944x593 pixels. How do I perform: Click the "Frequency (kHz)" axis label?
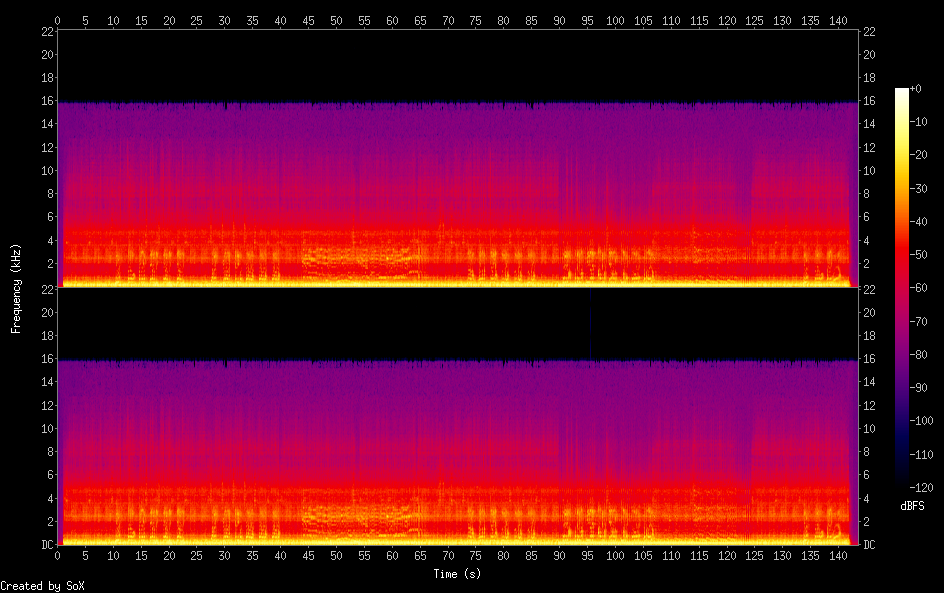pyautogui.click(x=16, y=287)
